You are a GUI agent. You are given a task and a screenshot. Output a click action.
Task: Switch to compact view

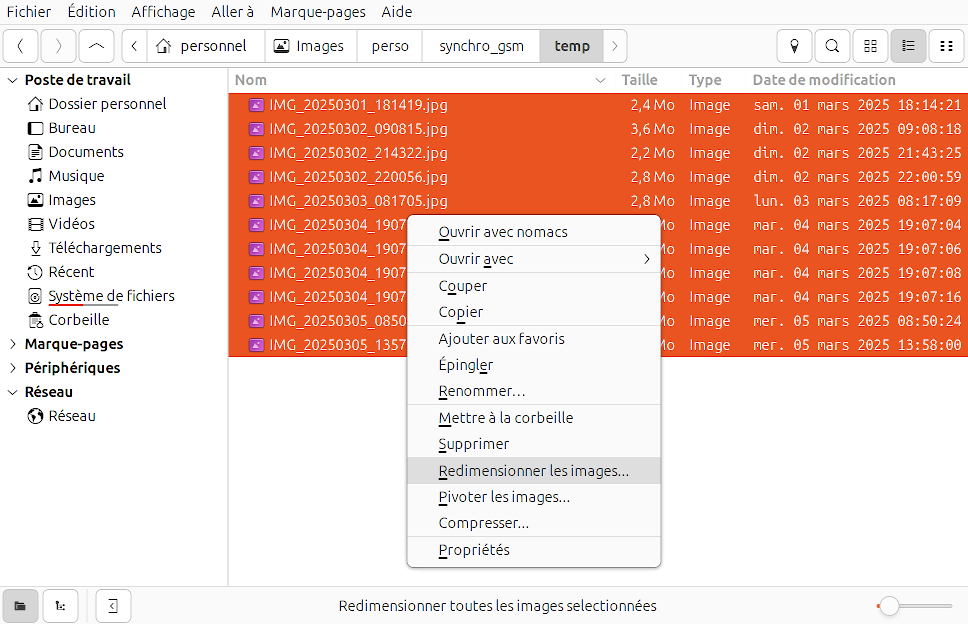coord(946,46)
